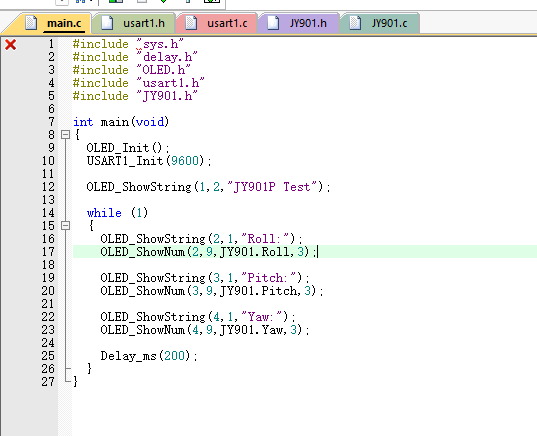Click JY901.Roll in the highlighted line
This screenshot has height=436, width=537.
point(254,252)
